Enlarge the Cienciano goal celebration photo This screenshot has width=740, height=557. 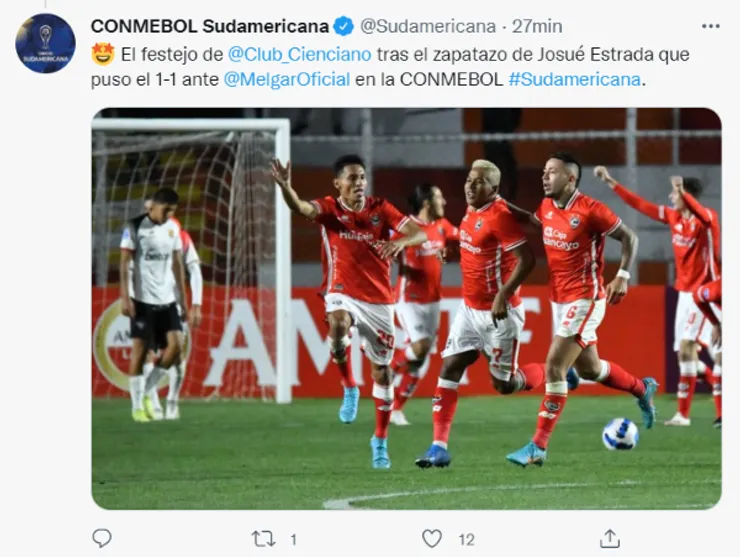(406, 309)
